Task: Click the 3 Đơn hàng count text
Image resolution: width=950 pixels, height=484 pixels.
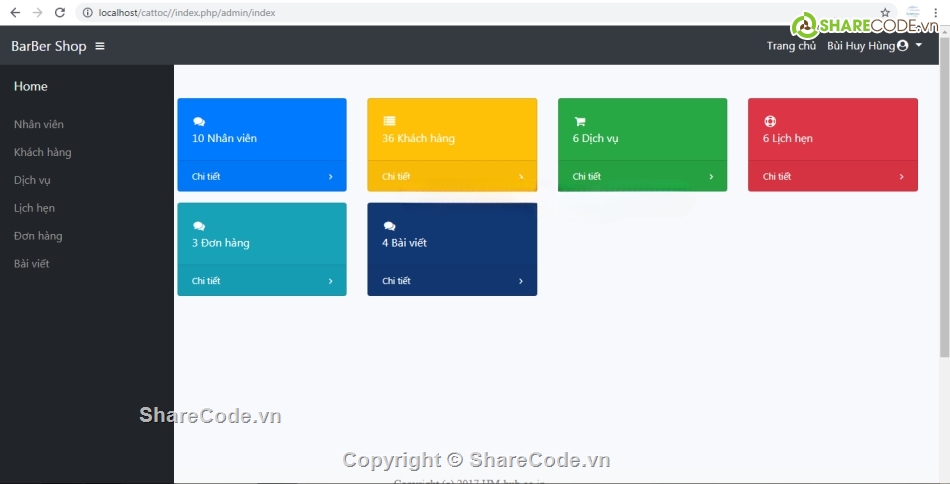Action: (221, 243)
